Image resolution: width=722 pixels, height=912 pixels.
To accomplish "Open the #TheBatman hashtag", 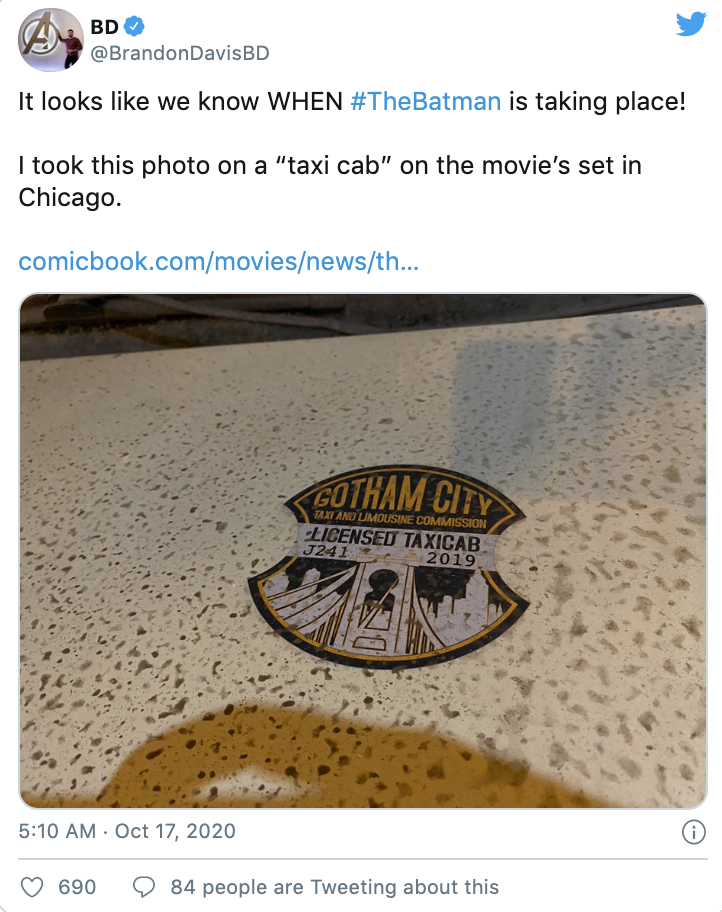I will [x=425, y=102].
